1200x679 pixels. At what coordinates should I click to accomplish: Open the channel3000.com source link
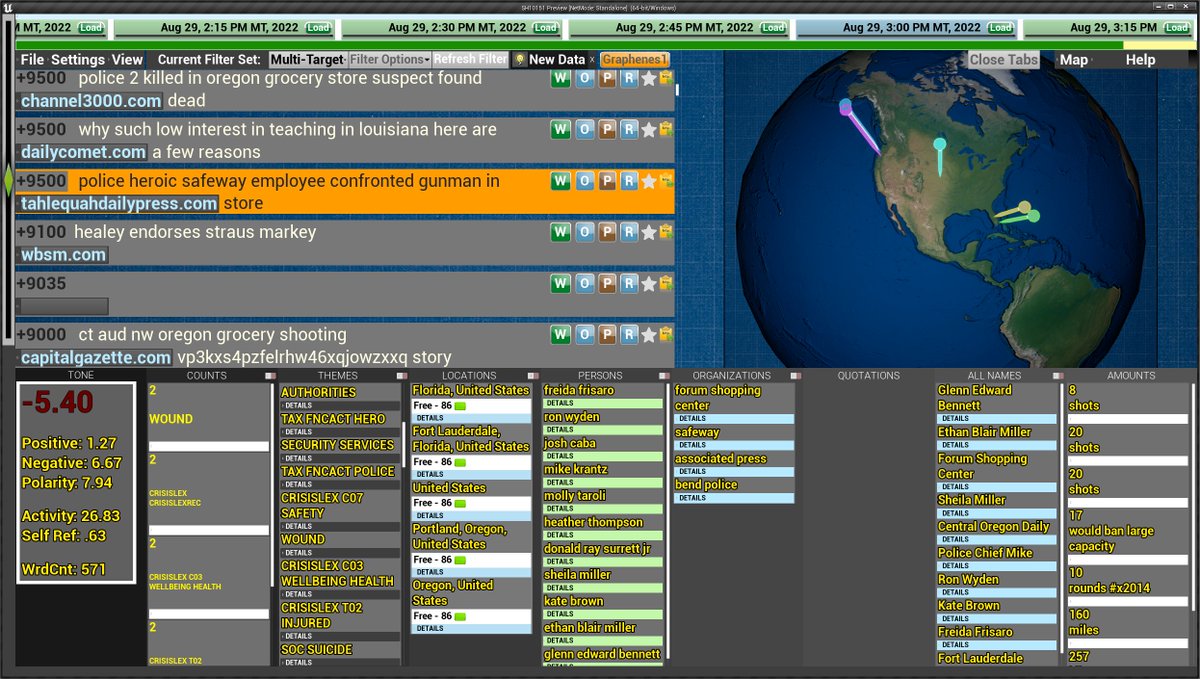click(x=91, y=101)
